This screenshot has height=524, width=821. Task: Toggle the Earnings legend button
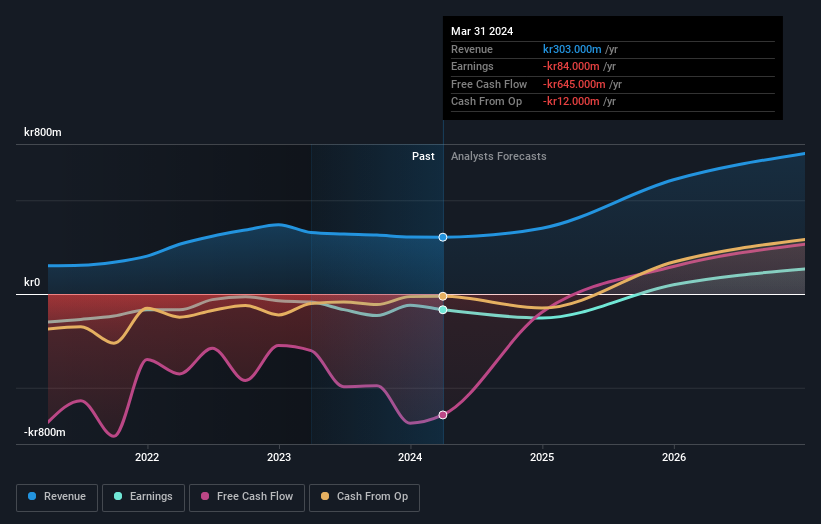click(143, 497)
